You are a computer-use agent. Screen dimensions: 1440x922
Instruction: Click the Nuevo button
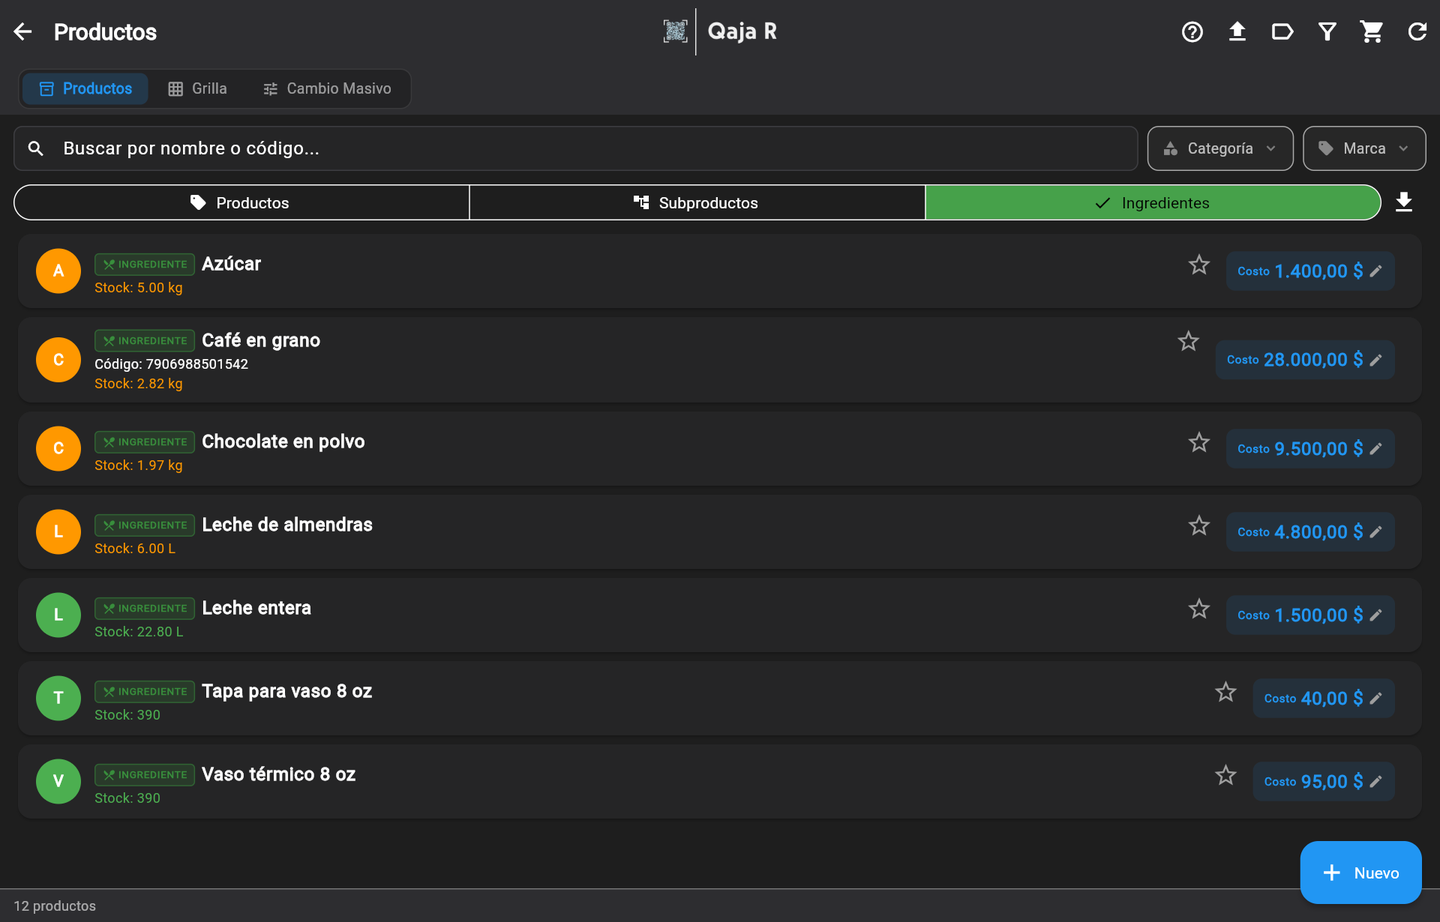tap(1360, 873)
